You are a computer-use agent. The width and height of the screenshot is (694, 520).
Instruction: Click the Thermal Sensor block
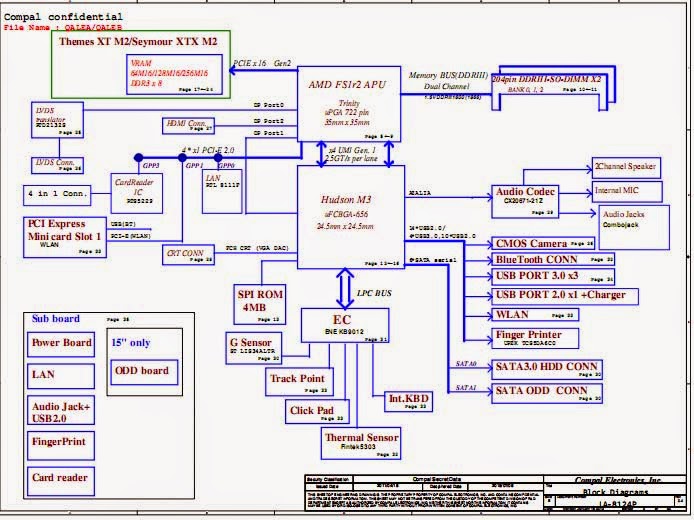coord(361,443)
